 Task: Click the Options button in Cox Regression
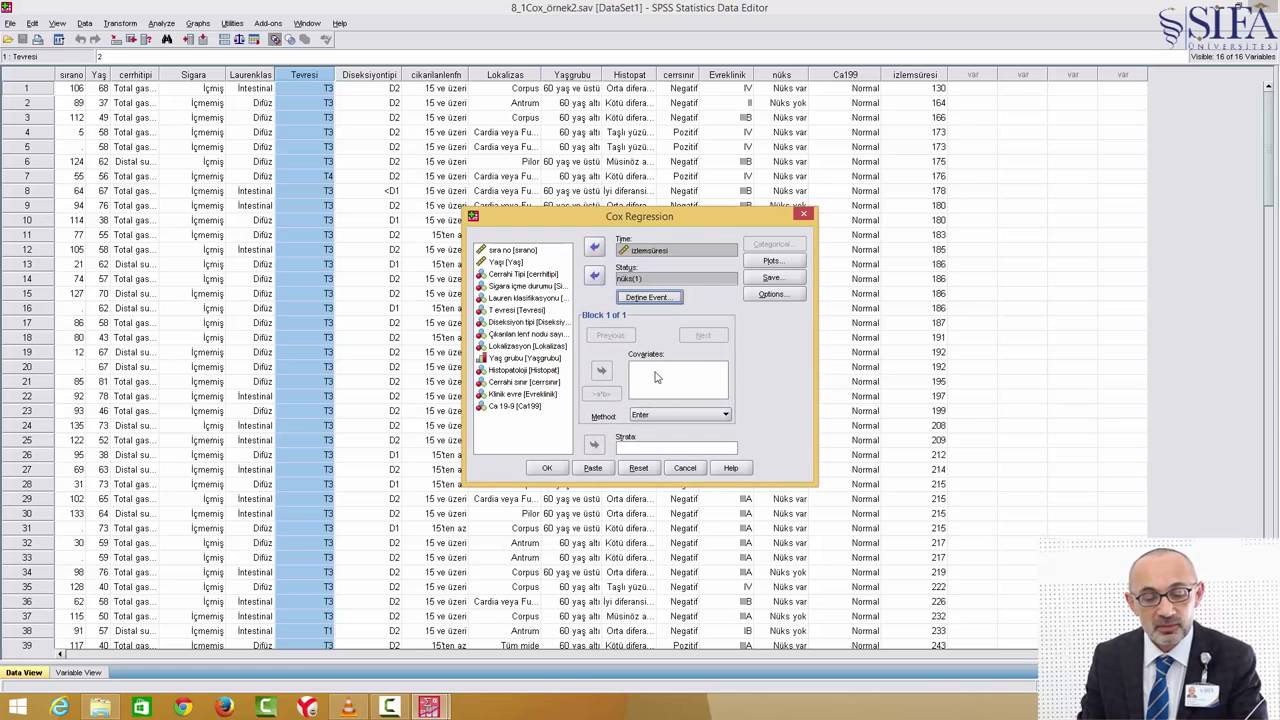[774, 294]
